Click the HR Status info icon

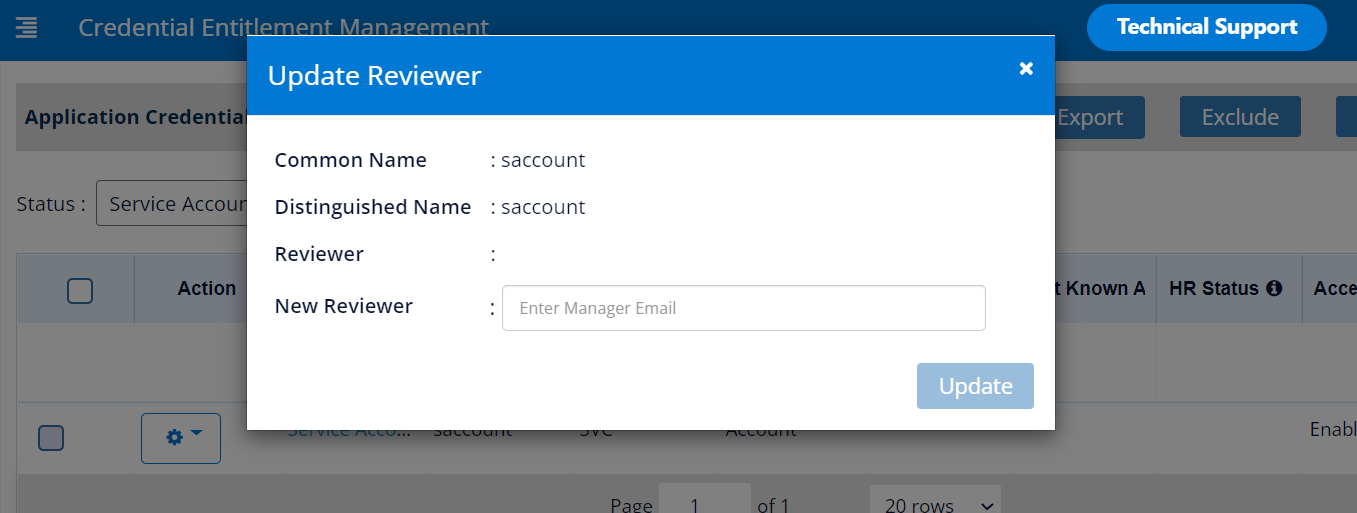click(x=1274, y=288)
